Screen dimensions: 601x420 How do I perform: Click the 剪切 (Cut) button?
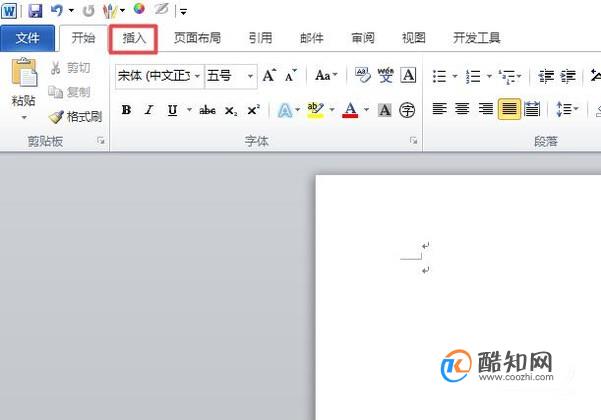pyautogui.click(x=71, y=68)
